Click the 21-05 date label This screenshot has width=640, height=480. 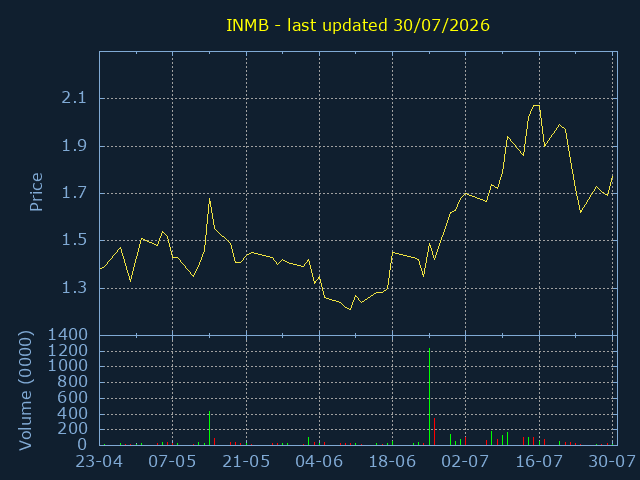[246, 462]
